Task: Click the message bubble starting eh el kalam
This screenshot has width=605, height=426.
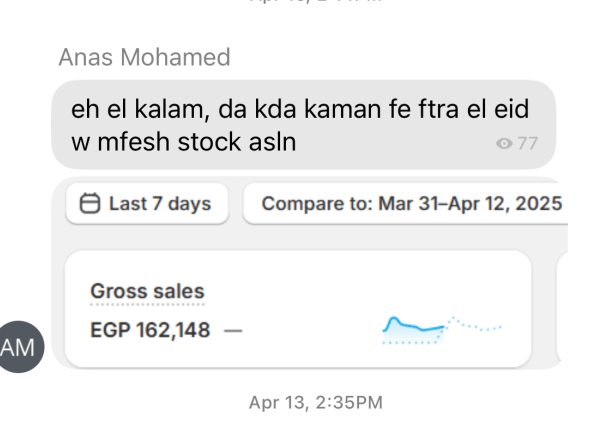Action: [304, 125]
